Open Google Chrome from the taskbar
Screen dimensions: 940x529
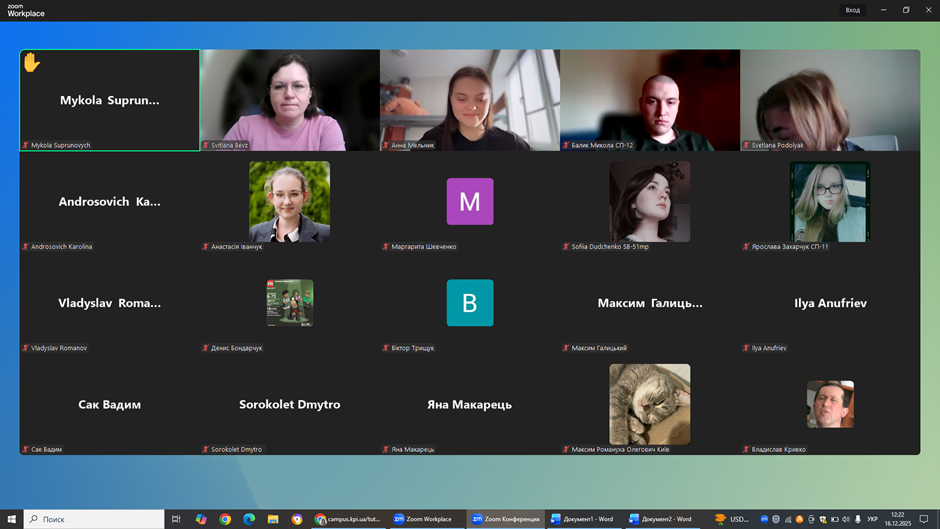click(225, 519)
